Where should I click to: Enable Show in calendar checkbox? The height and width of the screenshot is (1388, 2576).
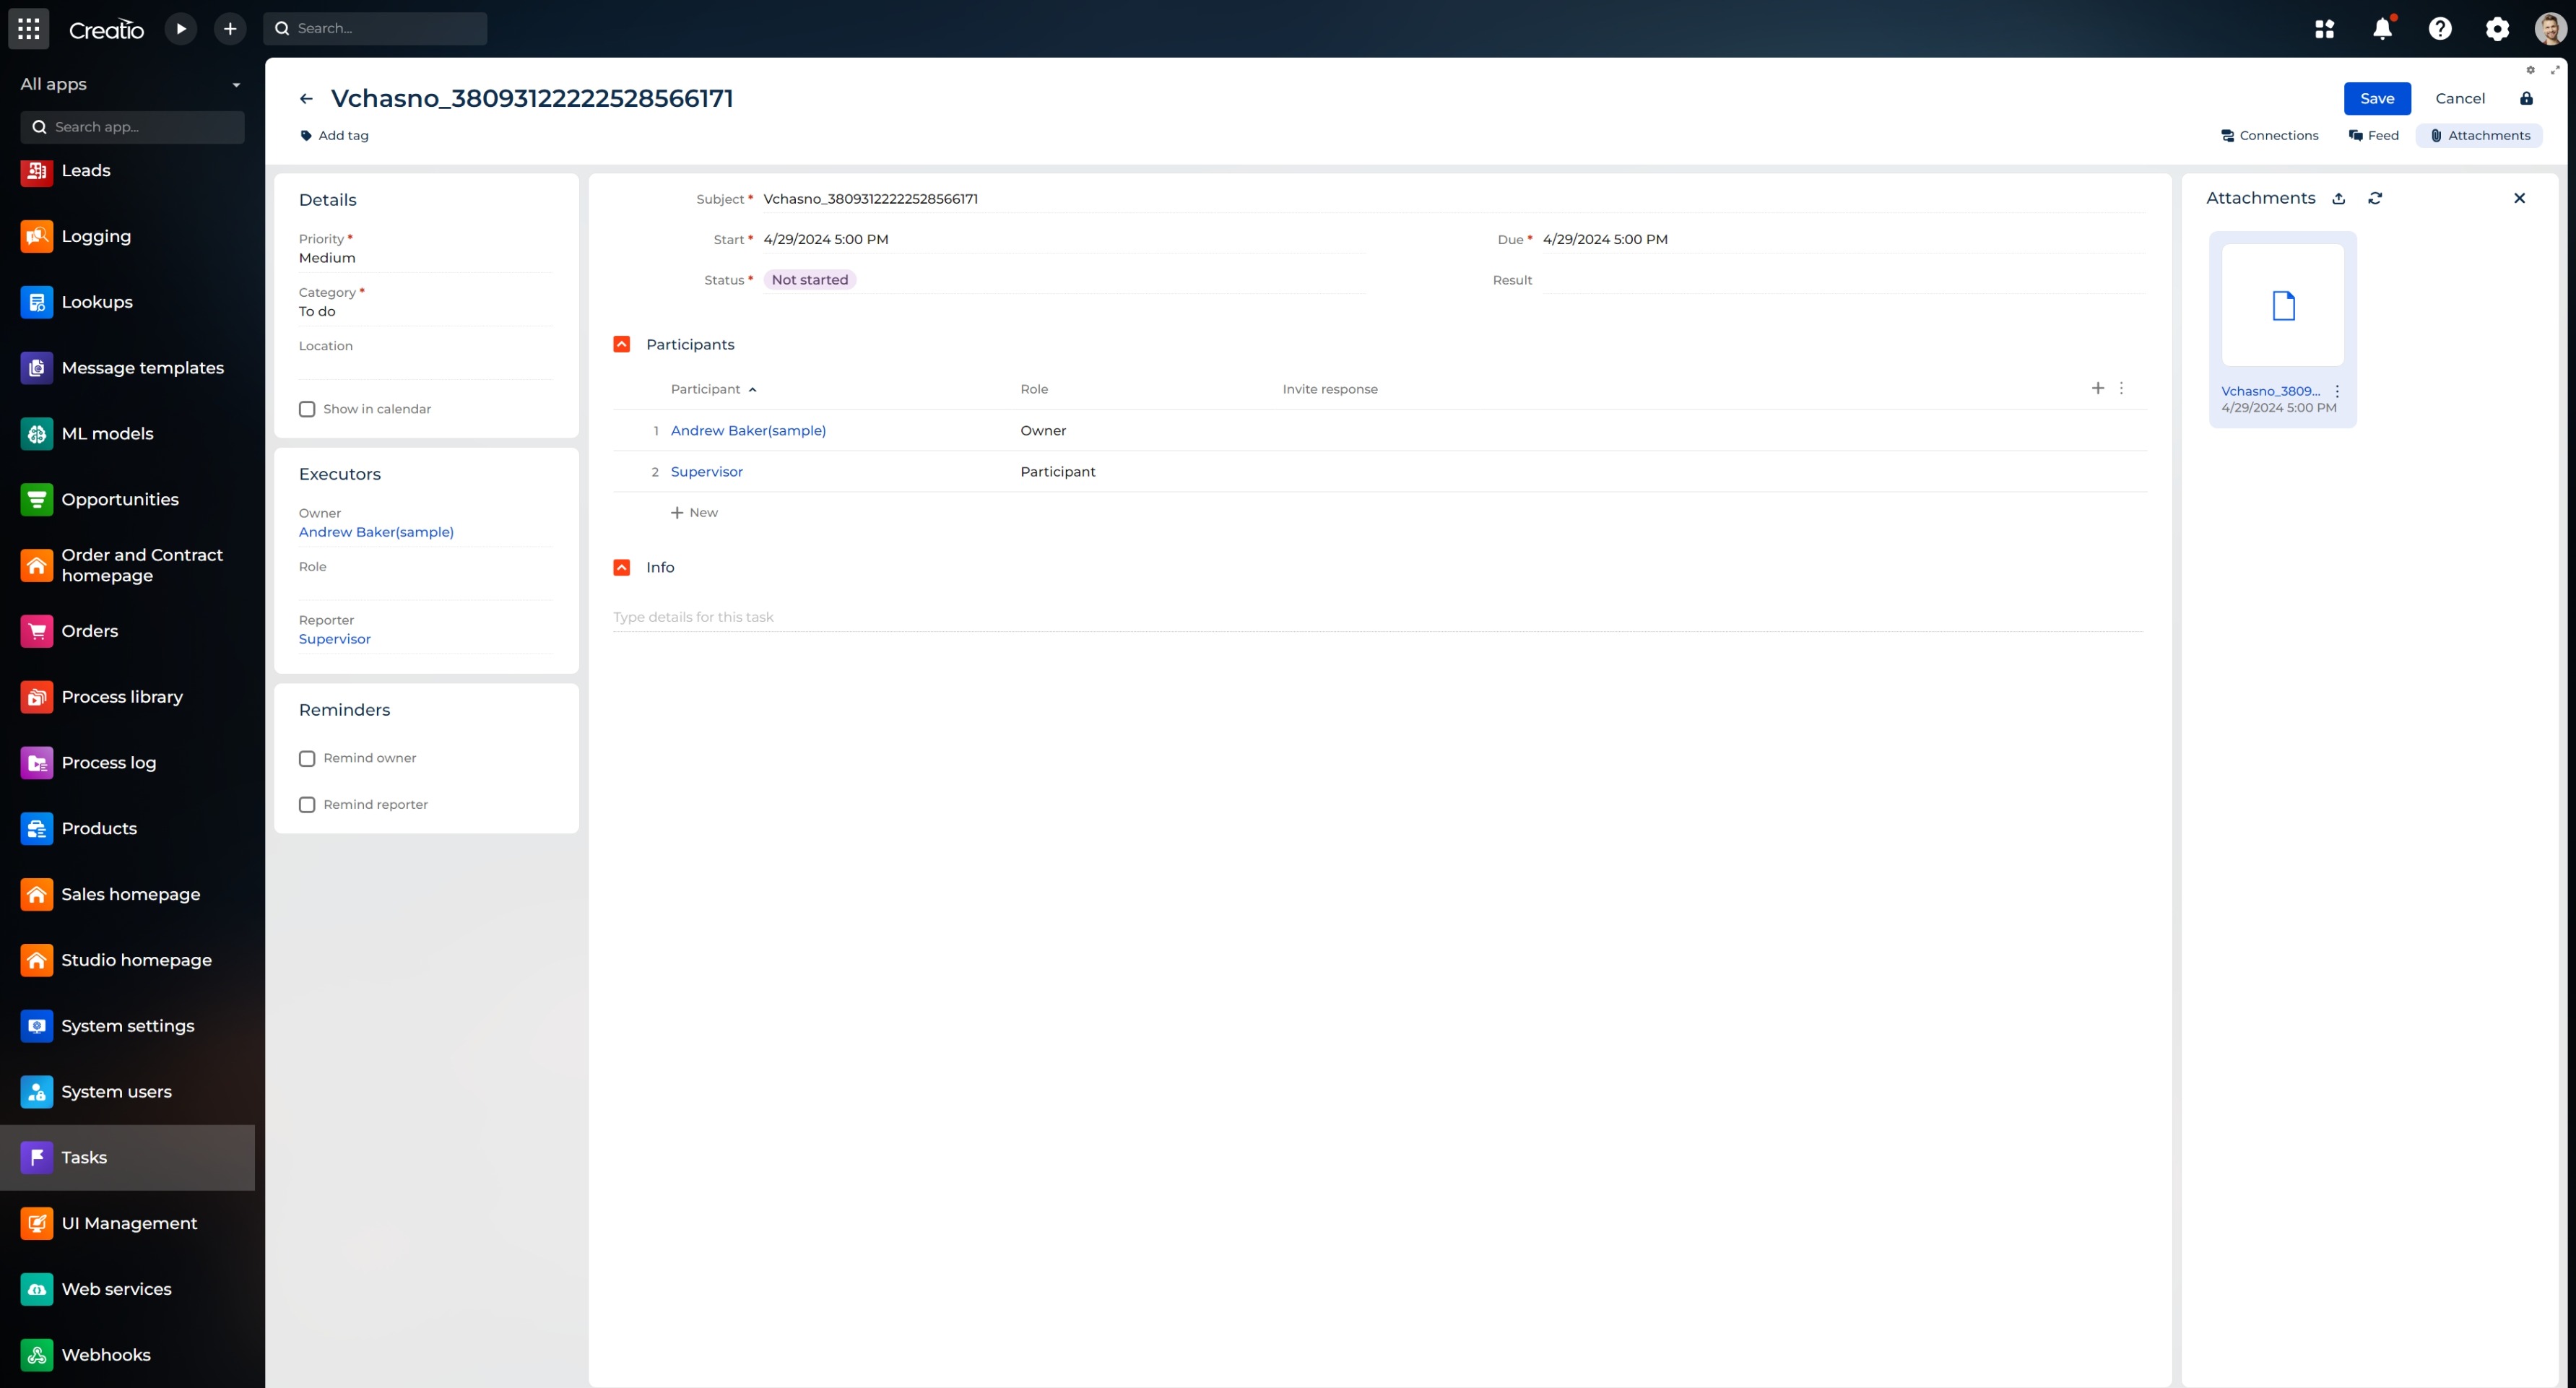[x=307, y=409]
